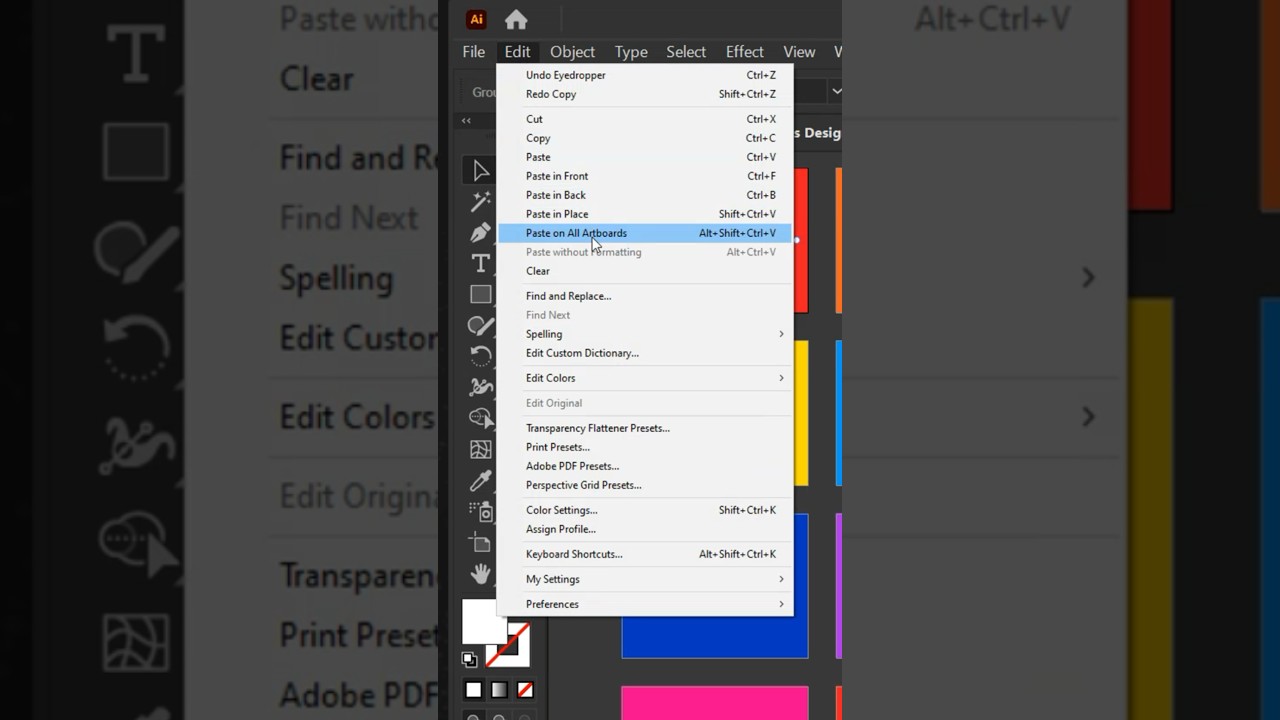The width and height of the screenshot is (1280, 720).
Task: Choose Paste with Ctrl+V shortcut
Action: coord(646,157)
